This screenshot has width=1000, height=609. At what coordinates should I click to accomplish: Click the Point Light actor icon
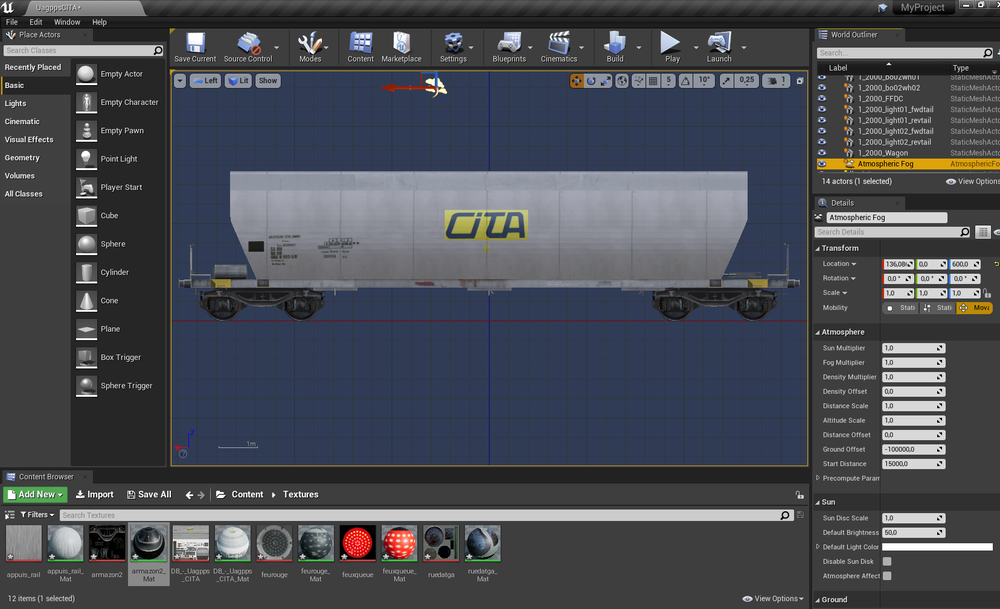[86, 159]
